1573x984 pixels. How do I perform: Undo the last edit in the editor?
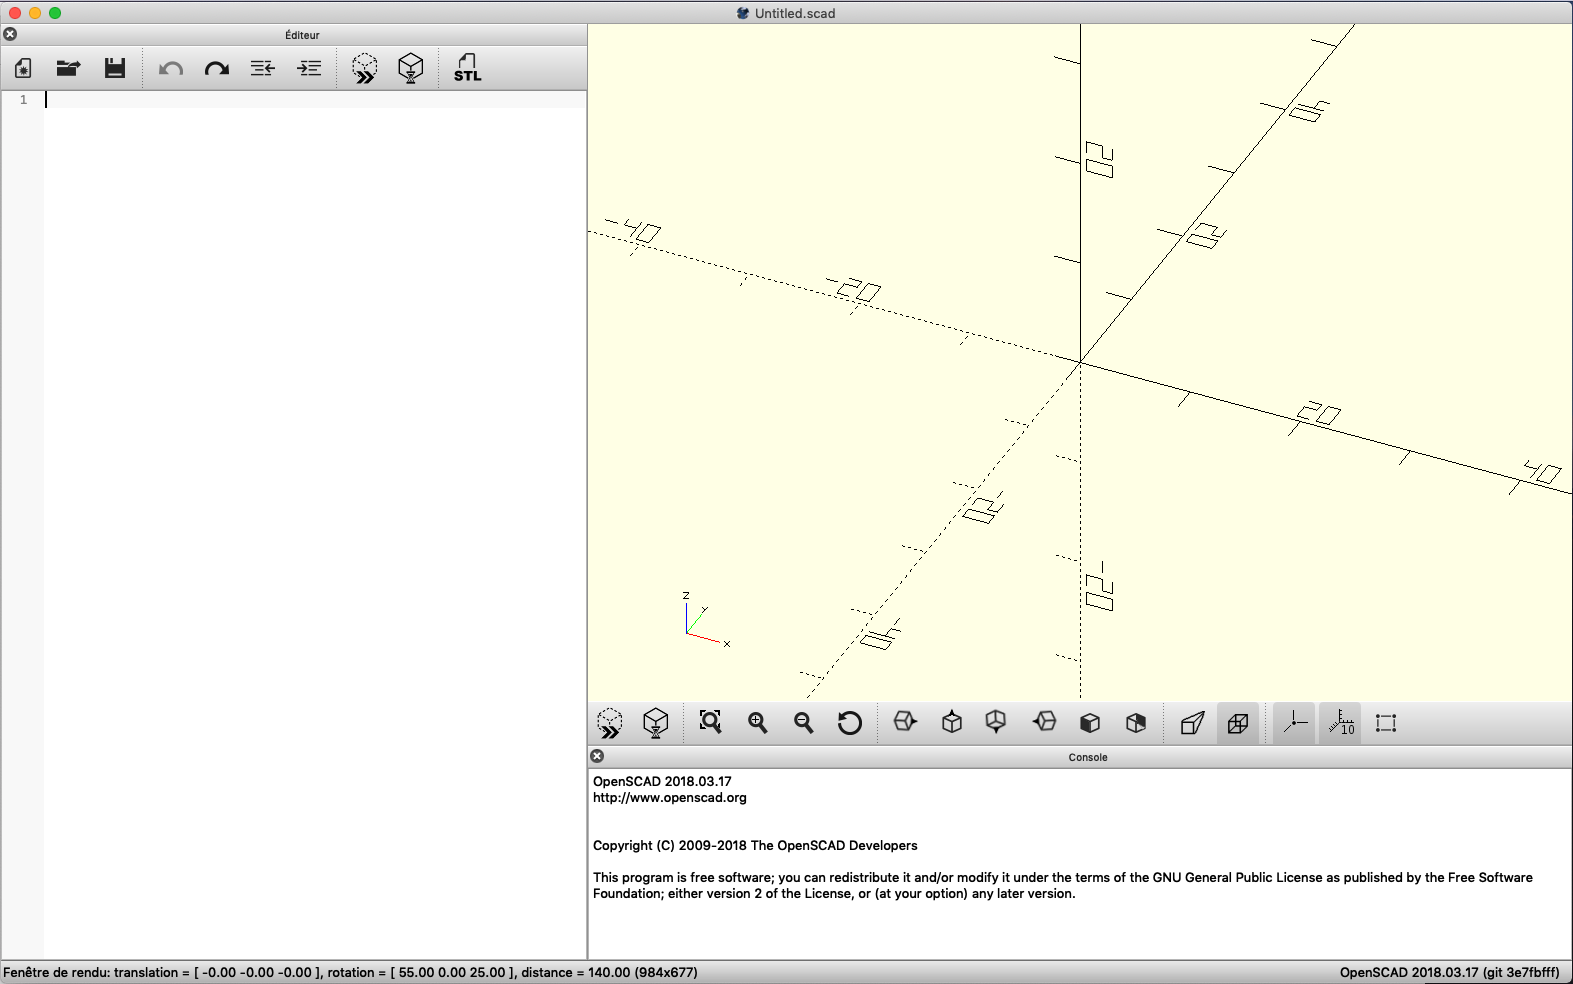click(171, 69)
